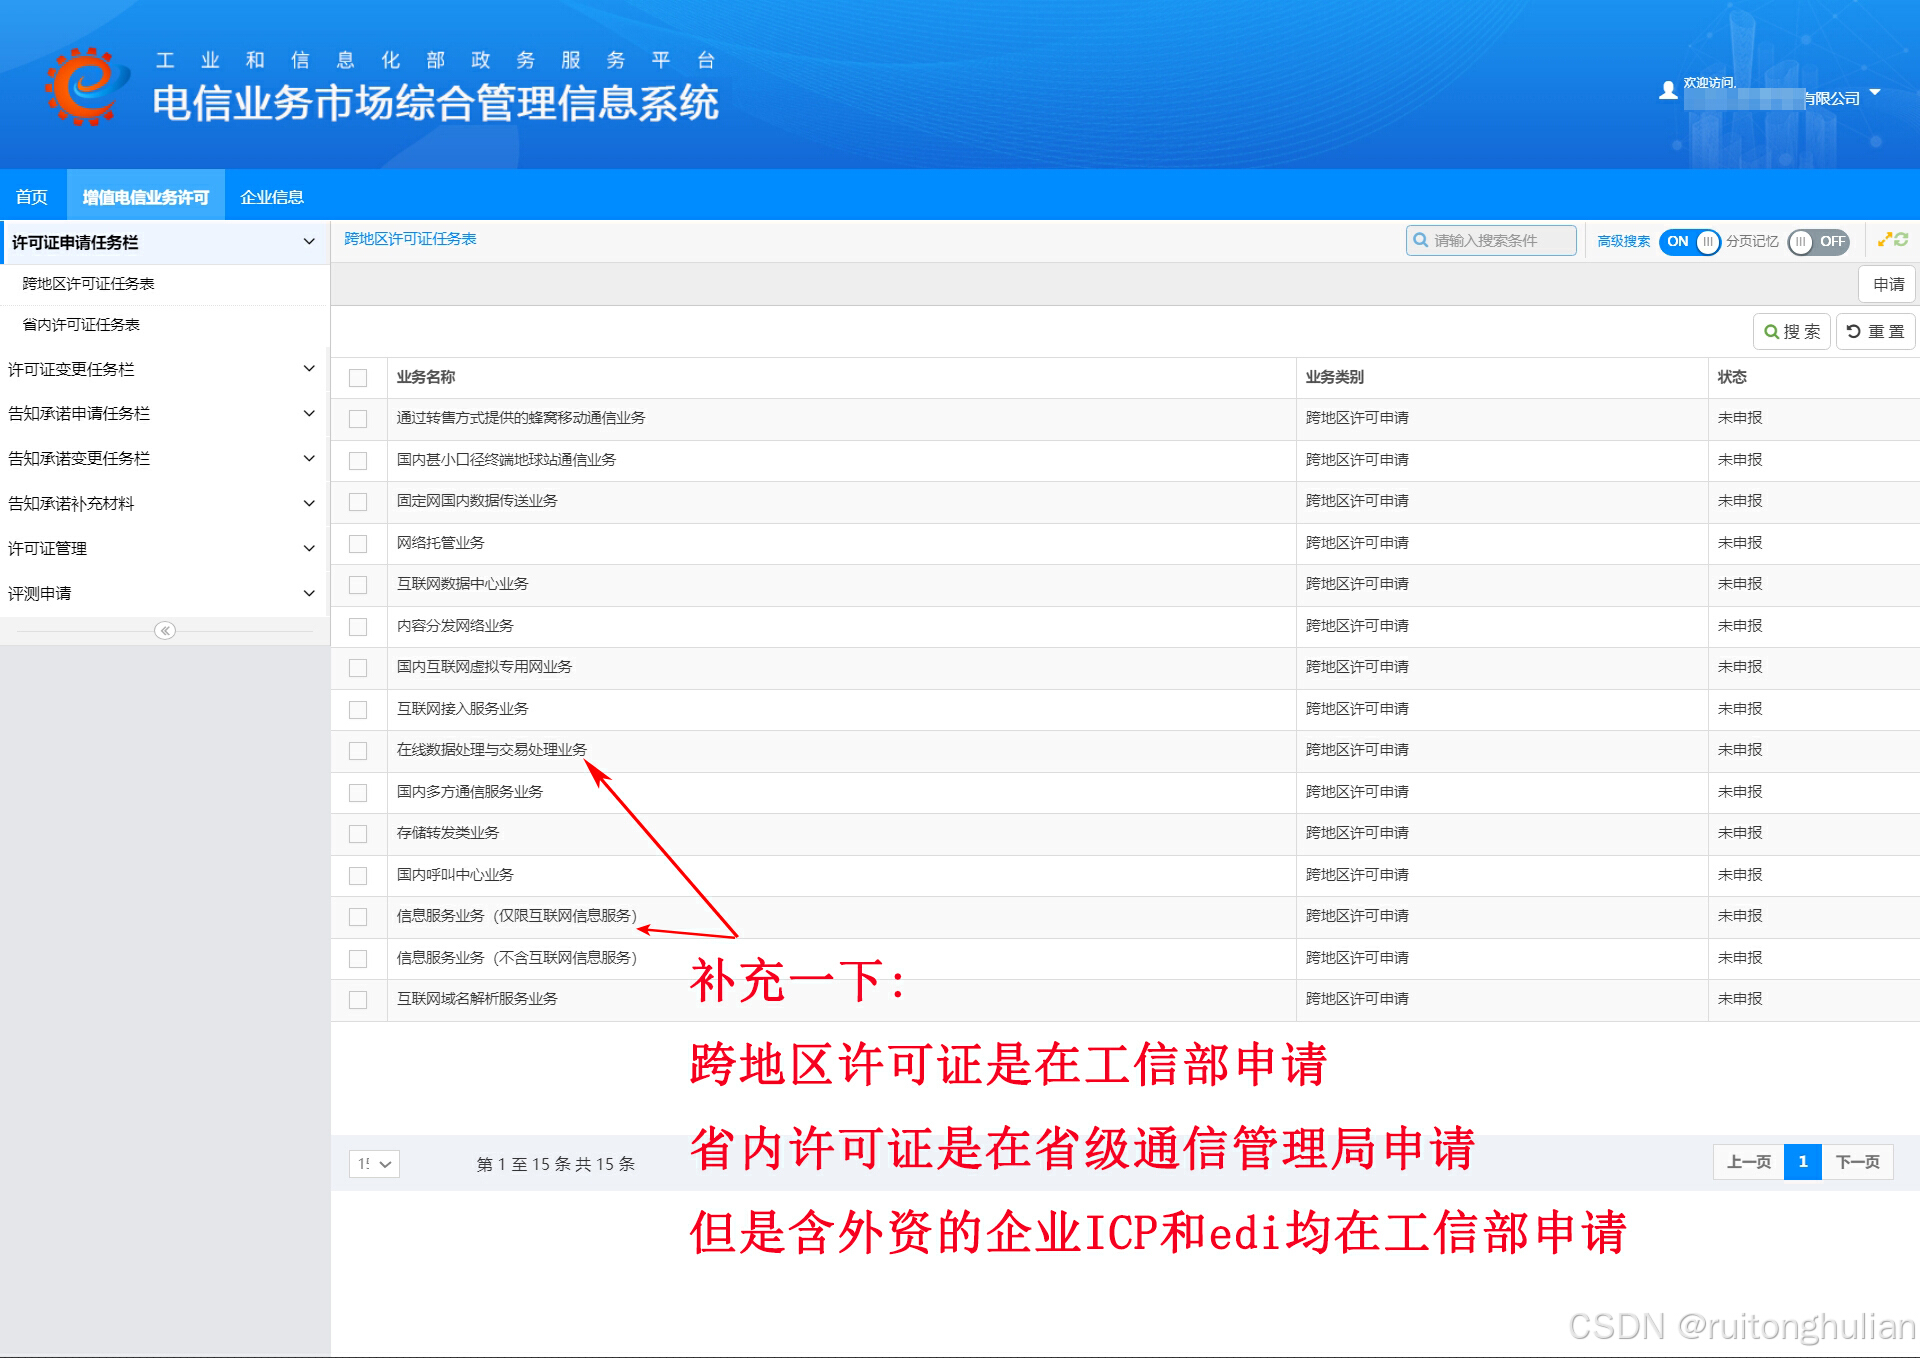1920x1358 pixels.
Task: Collapse sidebar with the double-arrow icon
Action: click(x=165, y=630)
